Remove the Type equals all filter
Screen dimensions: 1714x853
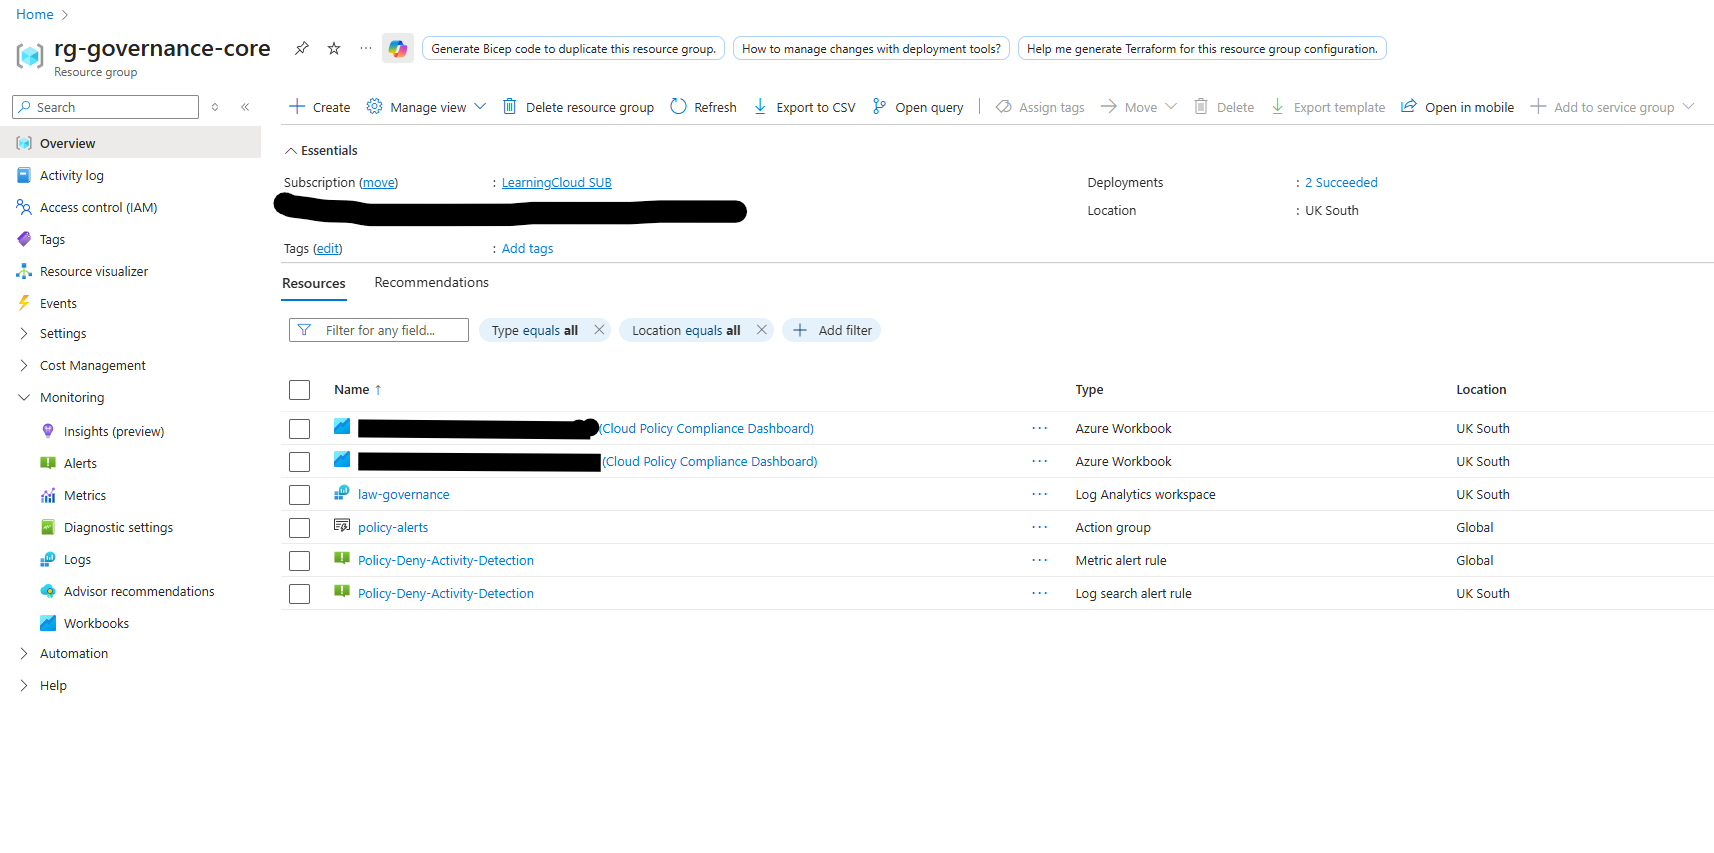point(599,330)
